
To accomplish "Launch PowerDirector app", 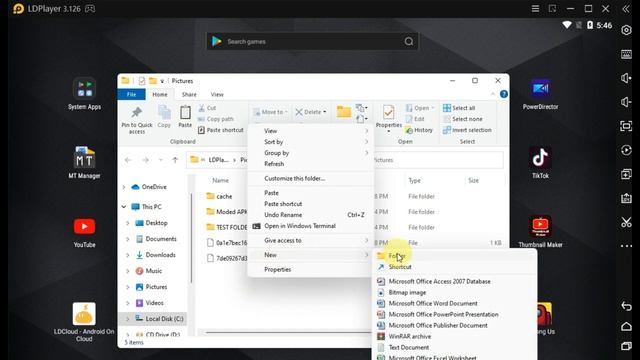I will (x=540, y=89).
